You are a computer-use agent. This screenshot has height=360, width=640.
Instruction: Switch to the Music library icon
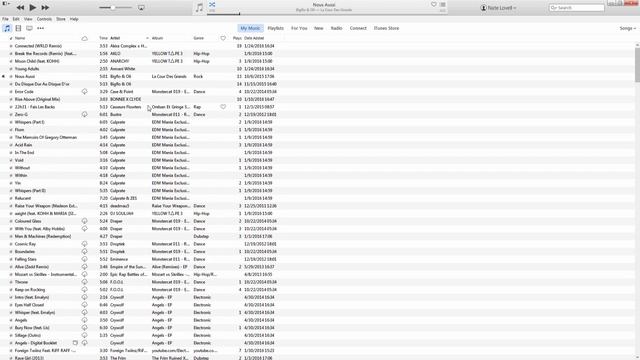(7, 28)
